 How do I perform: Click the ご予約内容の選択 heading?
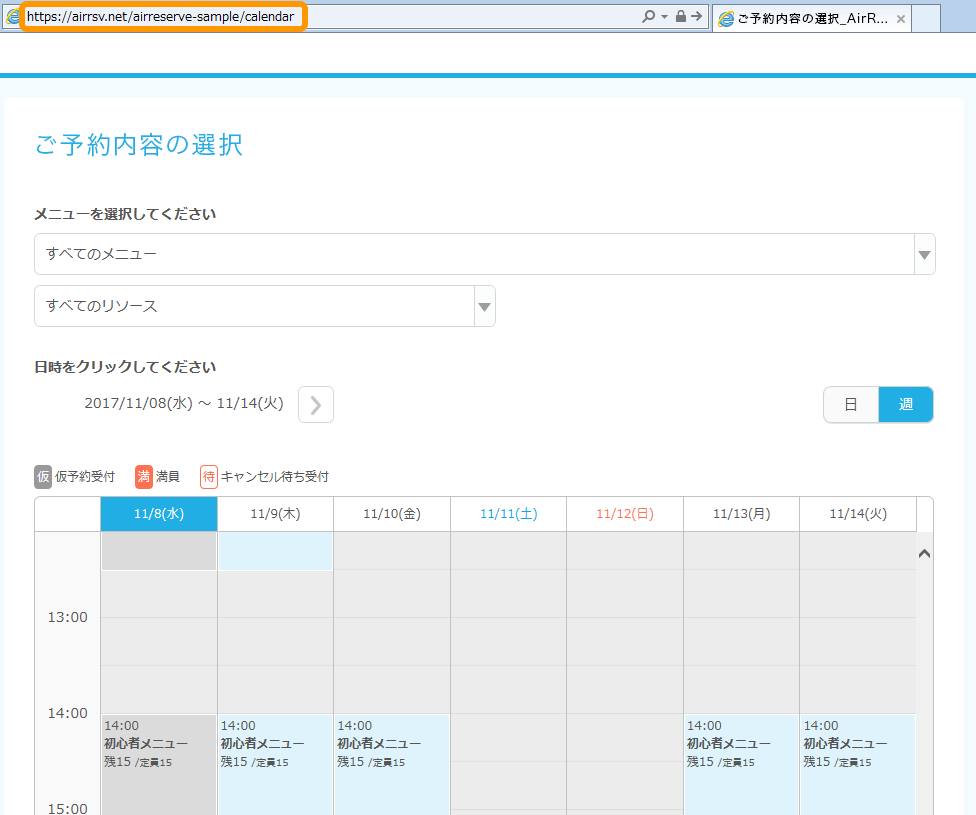click(138, 144)
